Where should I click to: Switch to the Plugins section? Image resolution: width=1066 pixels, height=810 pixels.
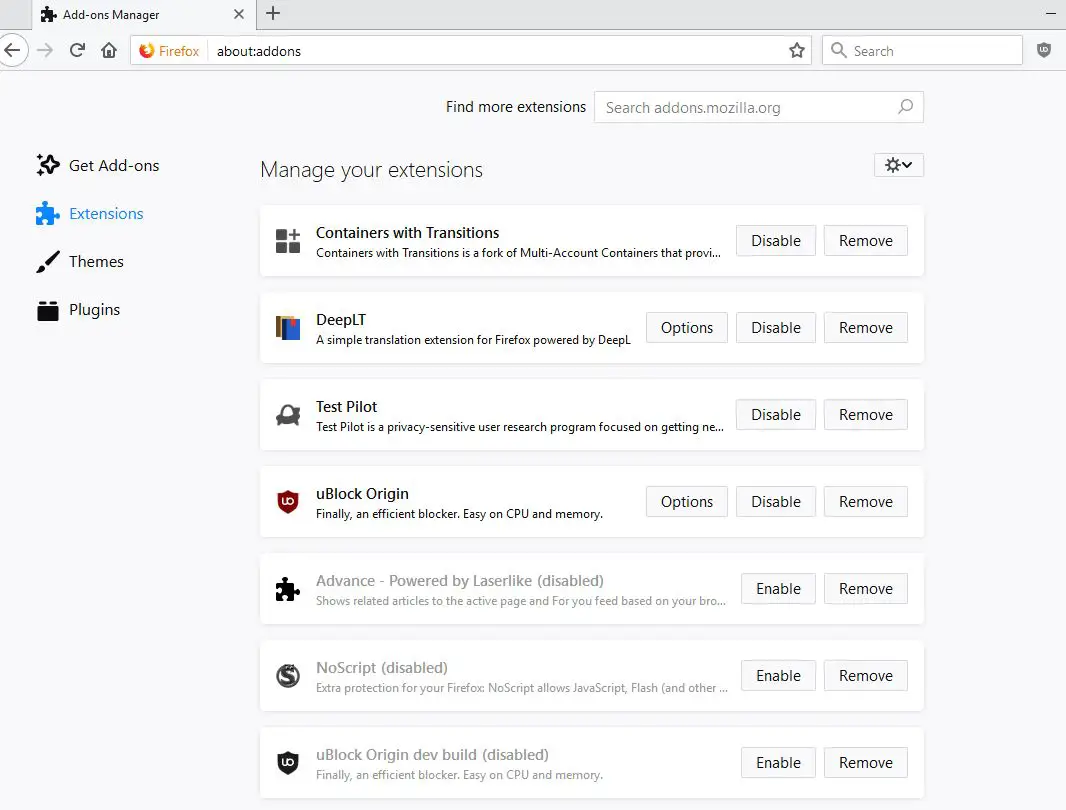[94, 310]
